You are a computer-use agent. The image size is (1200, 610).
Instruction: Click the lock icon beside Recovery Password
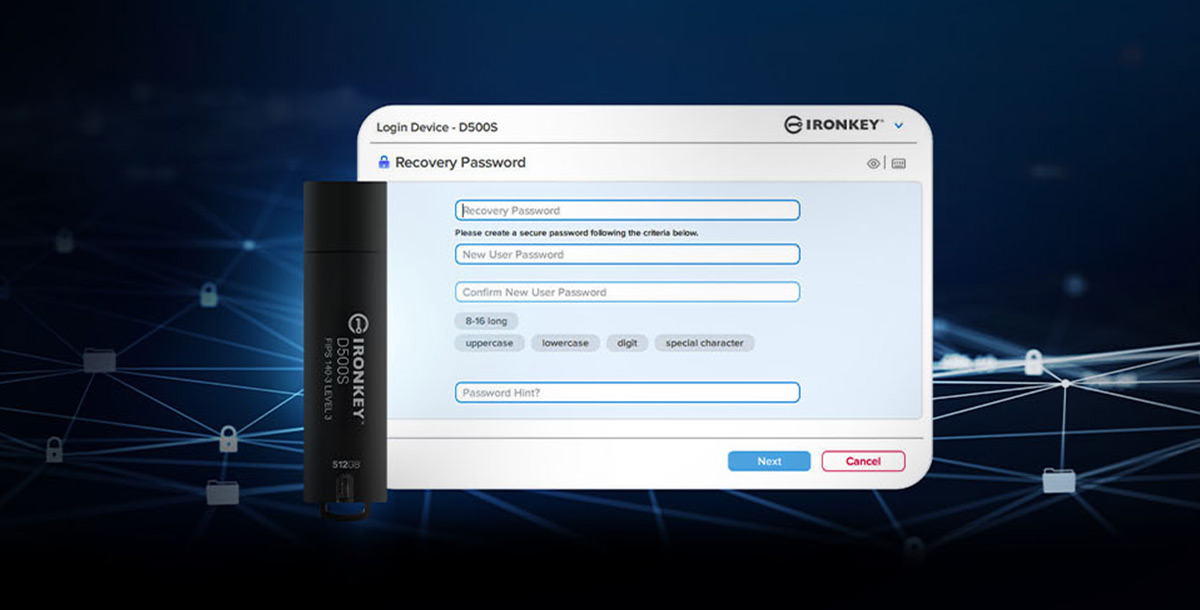[x=383, y=162]
